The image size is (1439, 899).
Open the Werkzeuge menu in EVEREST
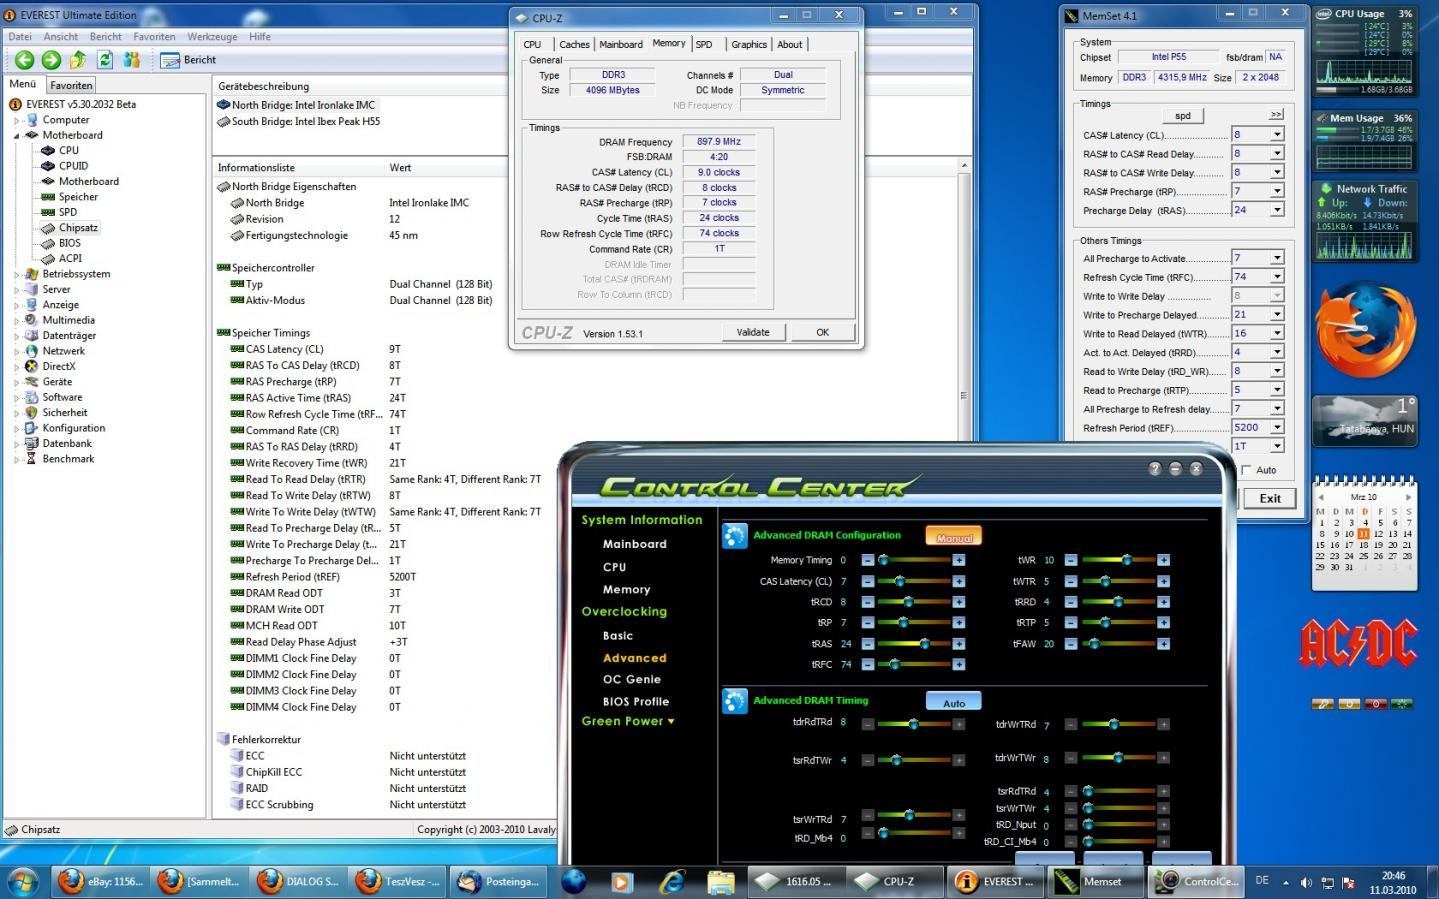pyautogui.click(x=212, y=36)
